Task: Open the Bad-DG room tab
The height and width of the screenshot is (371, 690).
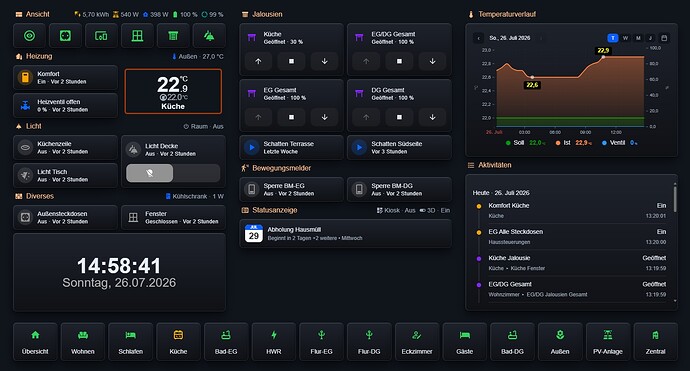Action: click(x=512, y=342)
